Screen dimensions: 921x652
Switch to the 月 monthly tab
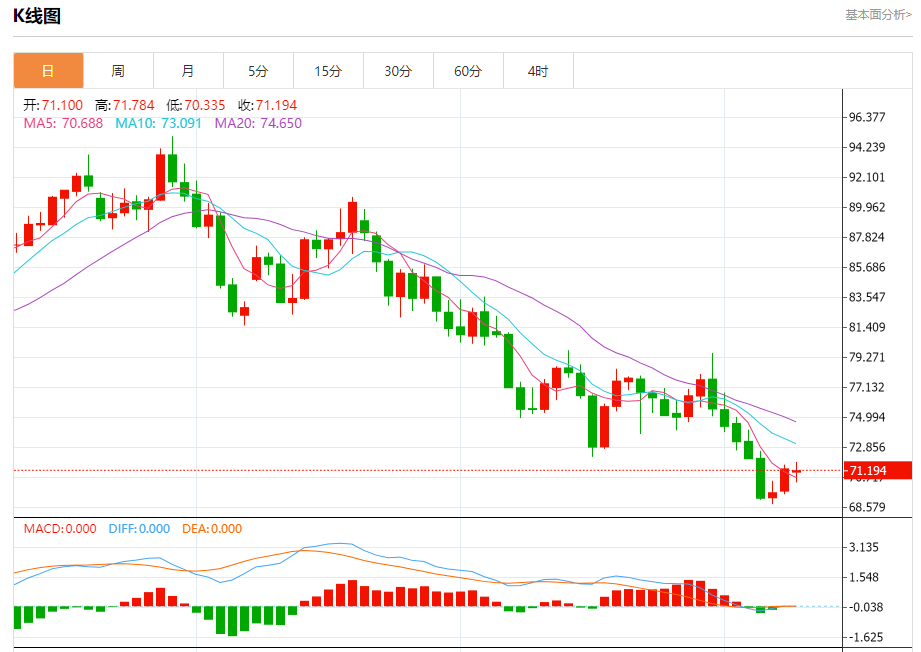point(188,71)
